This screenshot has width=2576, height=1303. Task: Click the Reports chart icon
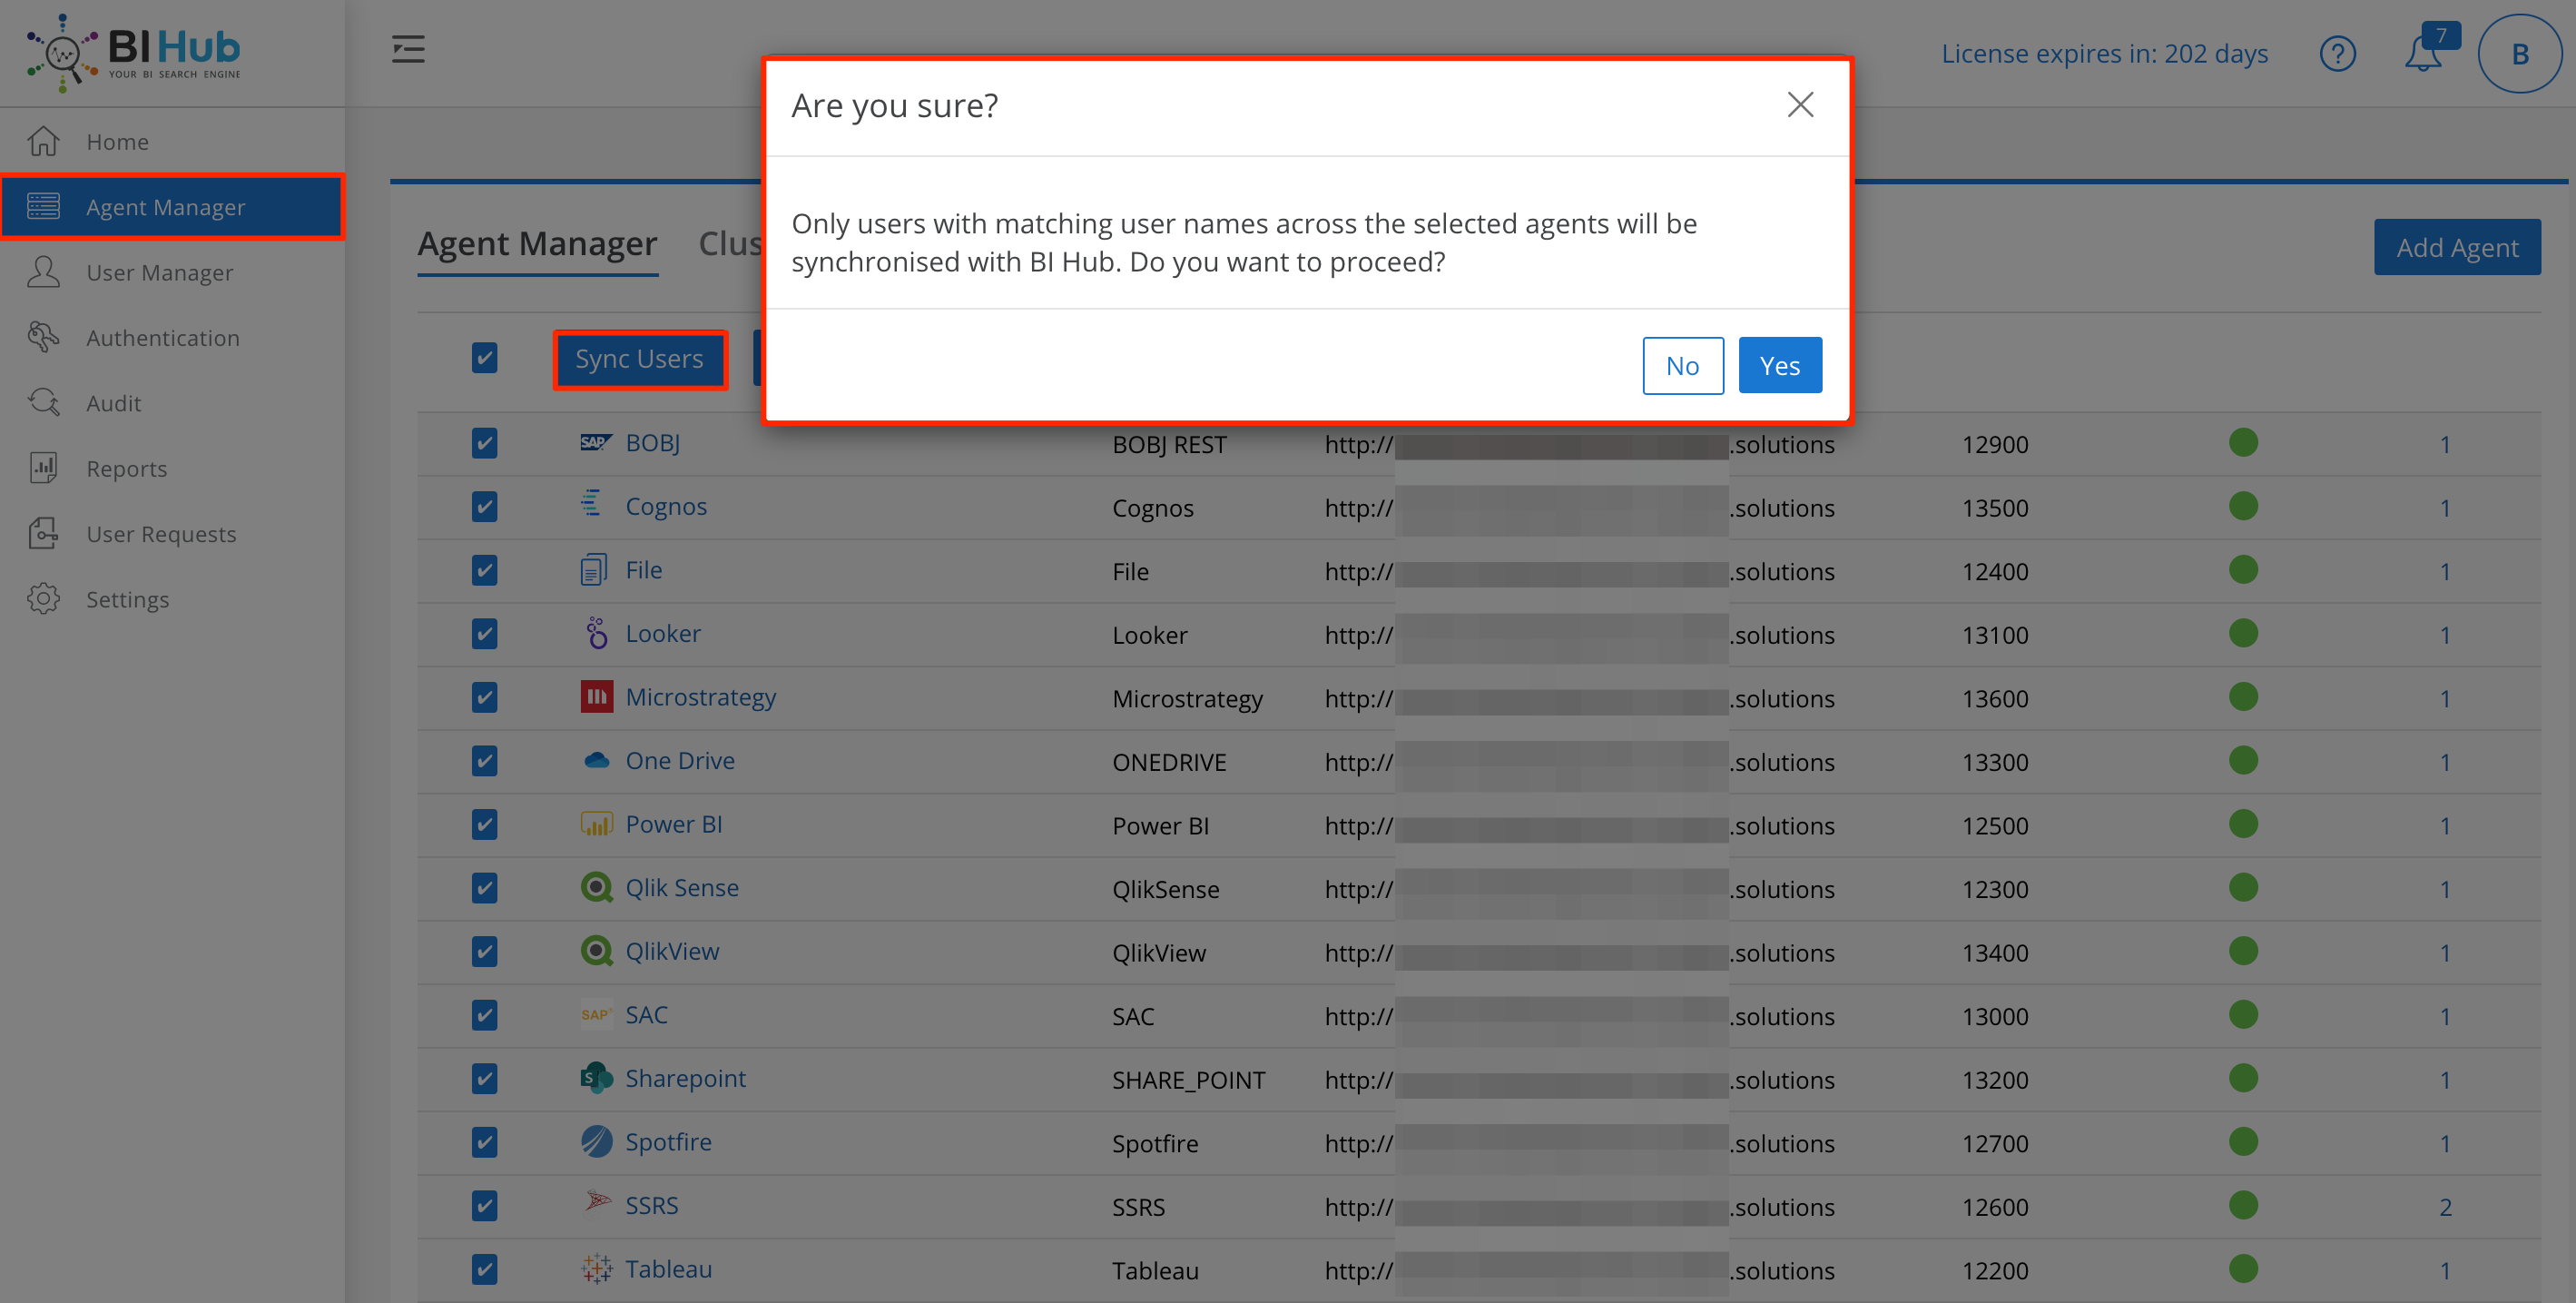click(x=43, y=468)
